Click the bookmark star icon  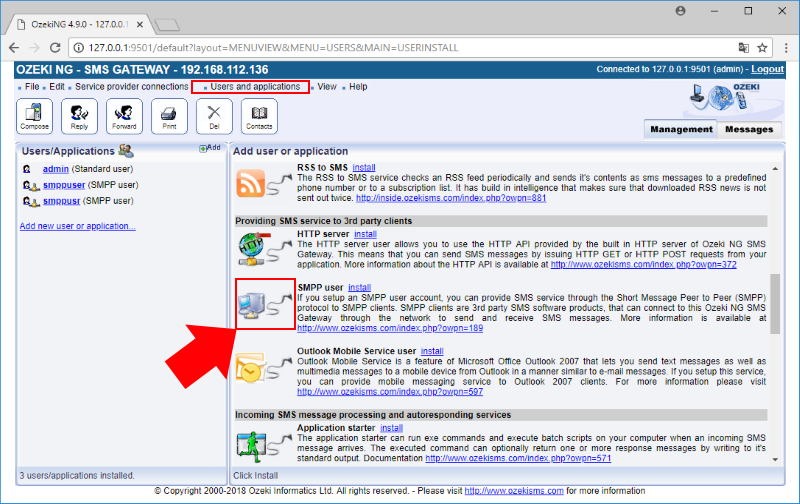[762, 47]
